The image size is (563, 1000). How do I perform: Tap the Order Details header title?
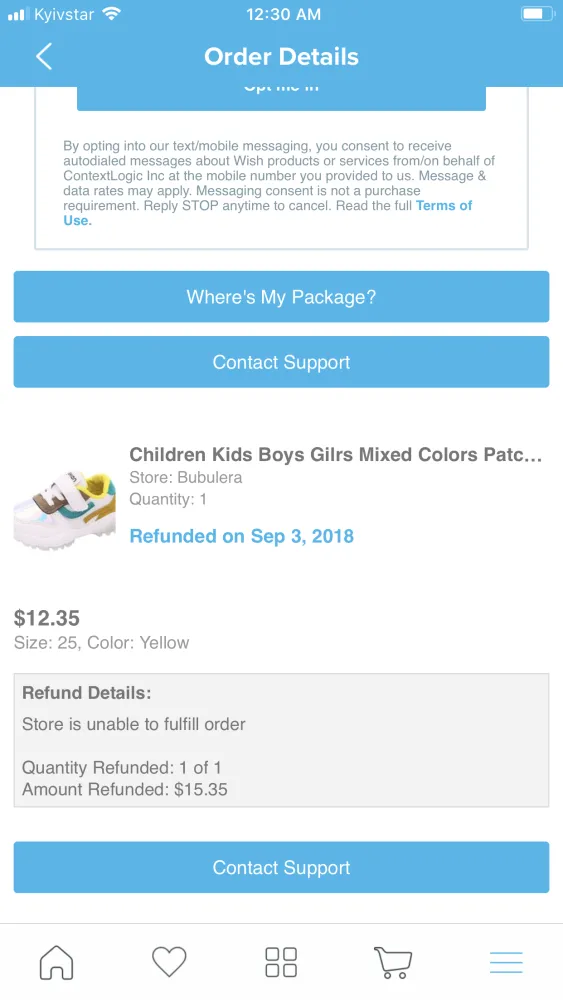click(x=281, y=57)
